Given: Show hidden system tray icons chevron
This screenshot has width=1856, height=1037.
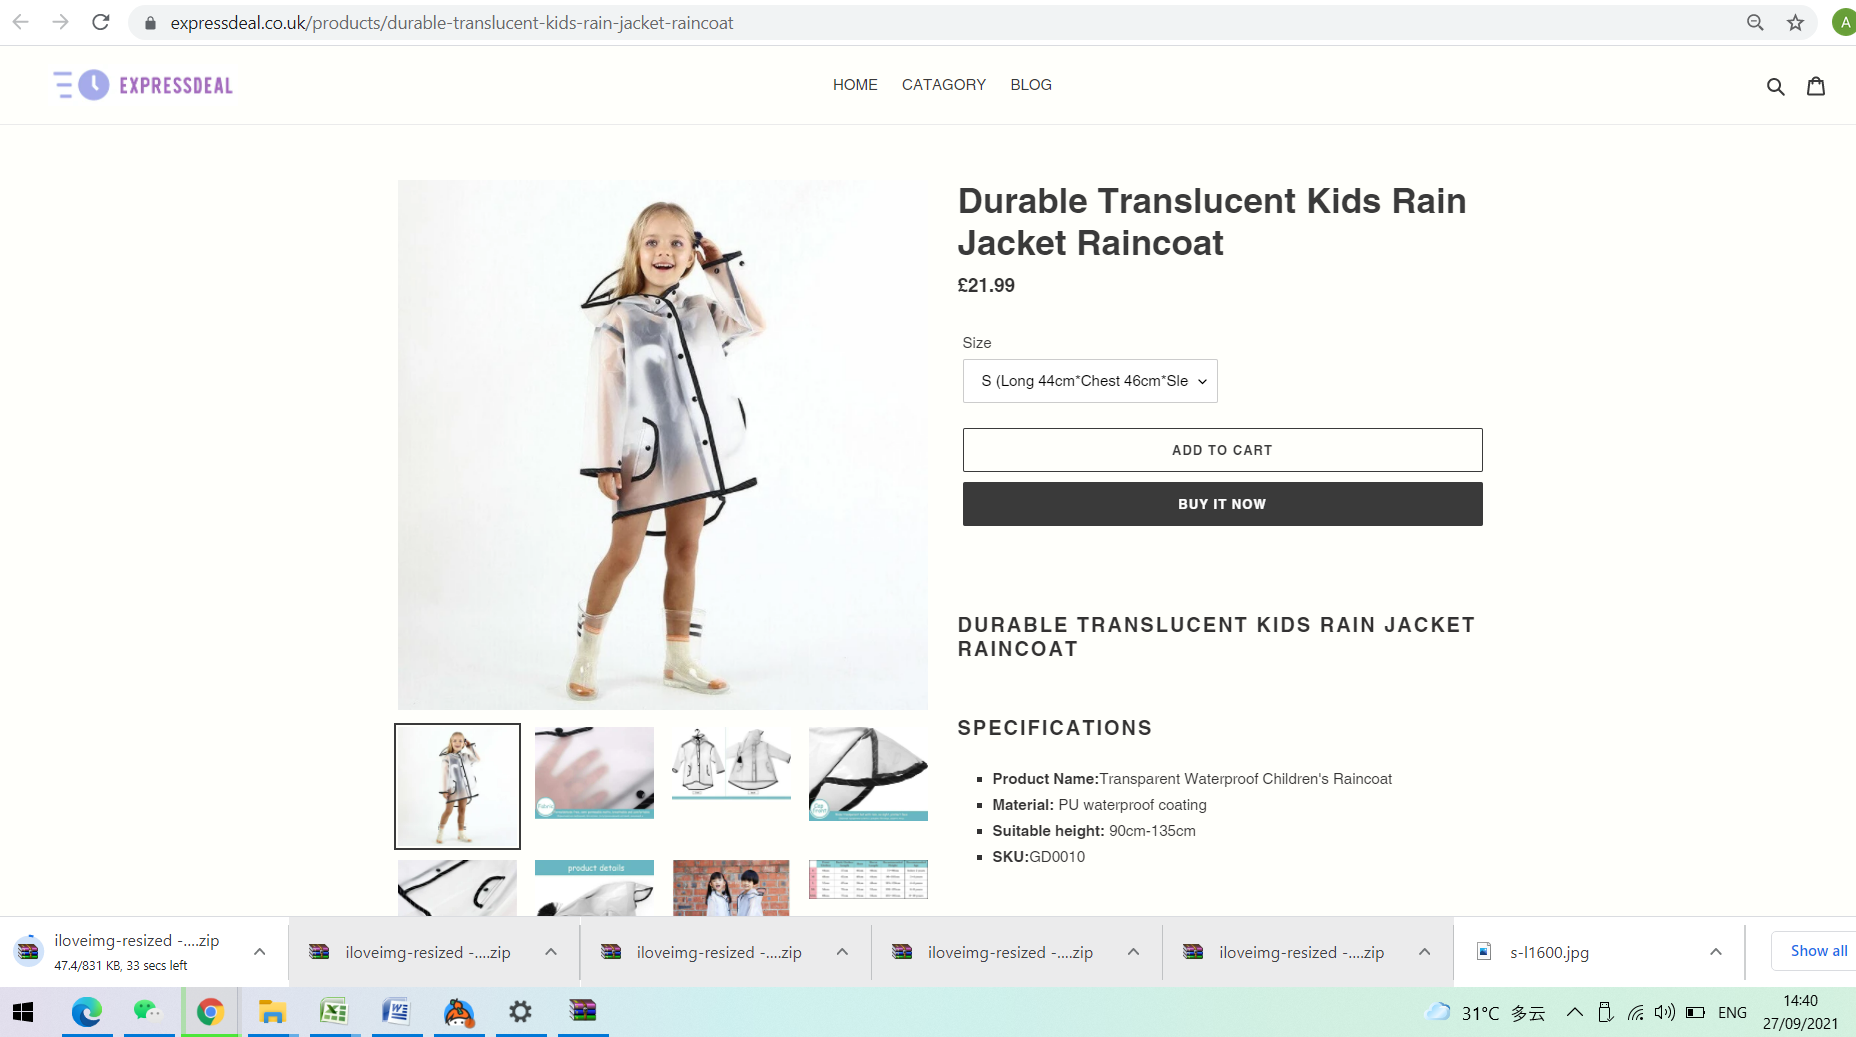Looking at the screenshot, I should [x=1574, y=1012].
